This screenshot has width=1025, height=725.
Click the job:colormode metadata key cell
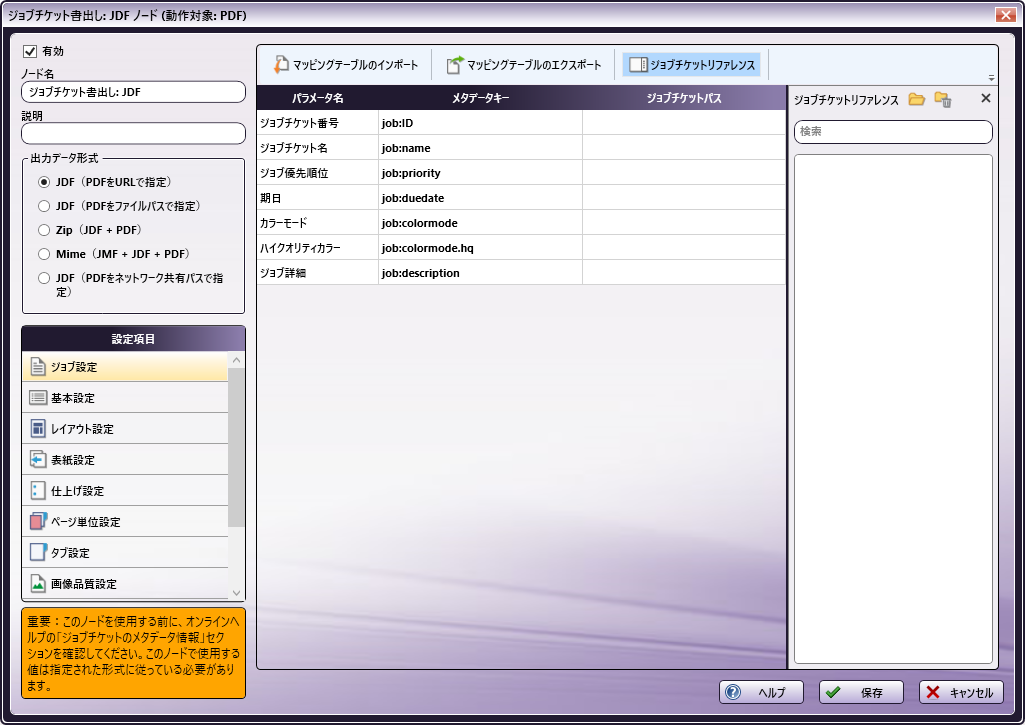point(480,222)
